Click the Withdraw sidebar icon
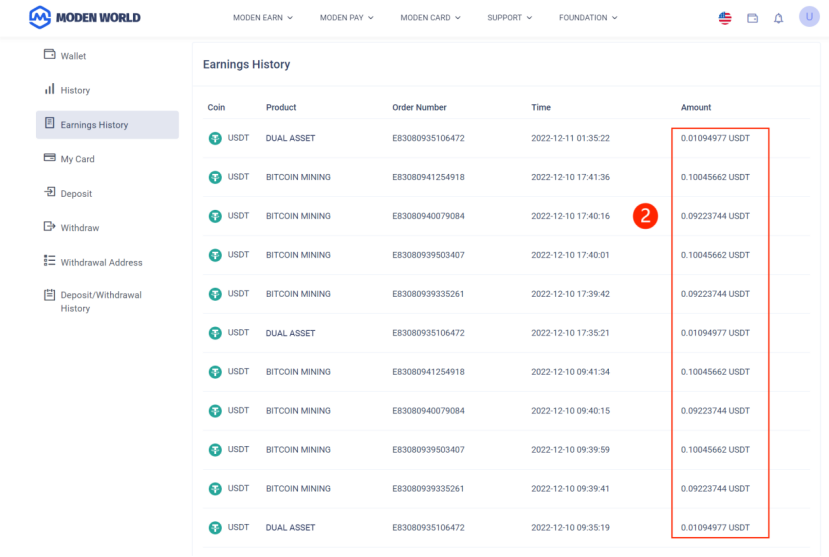 click(50, 226)
